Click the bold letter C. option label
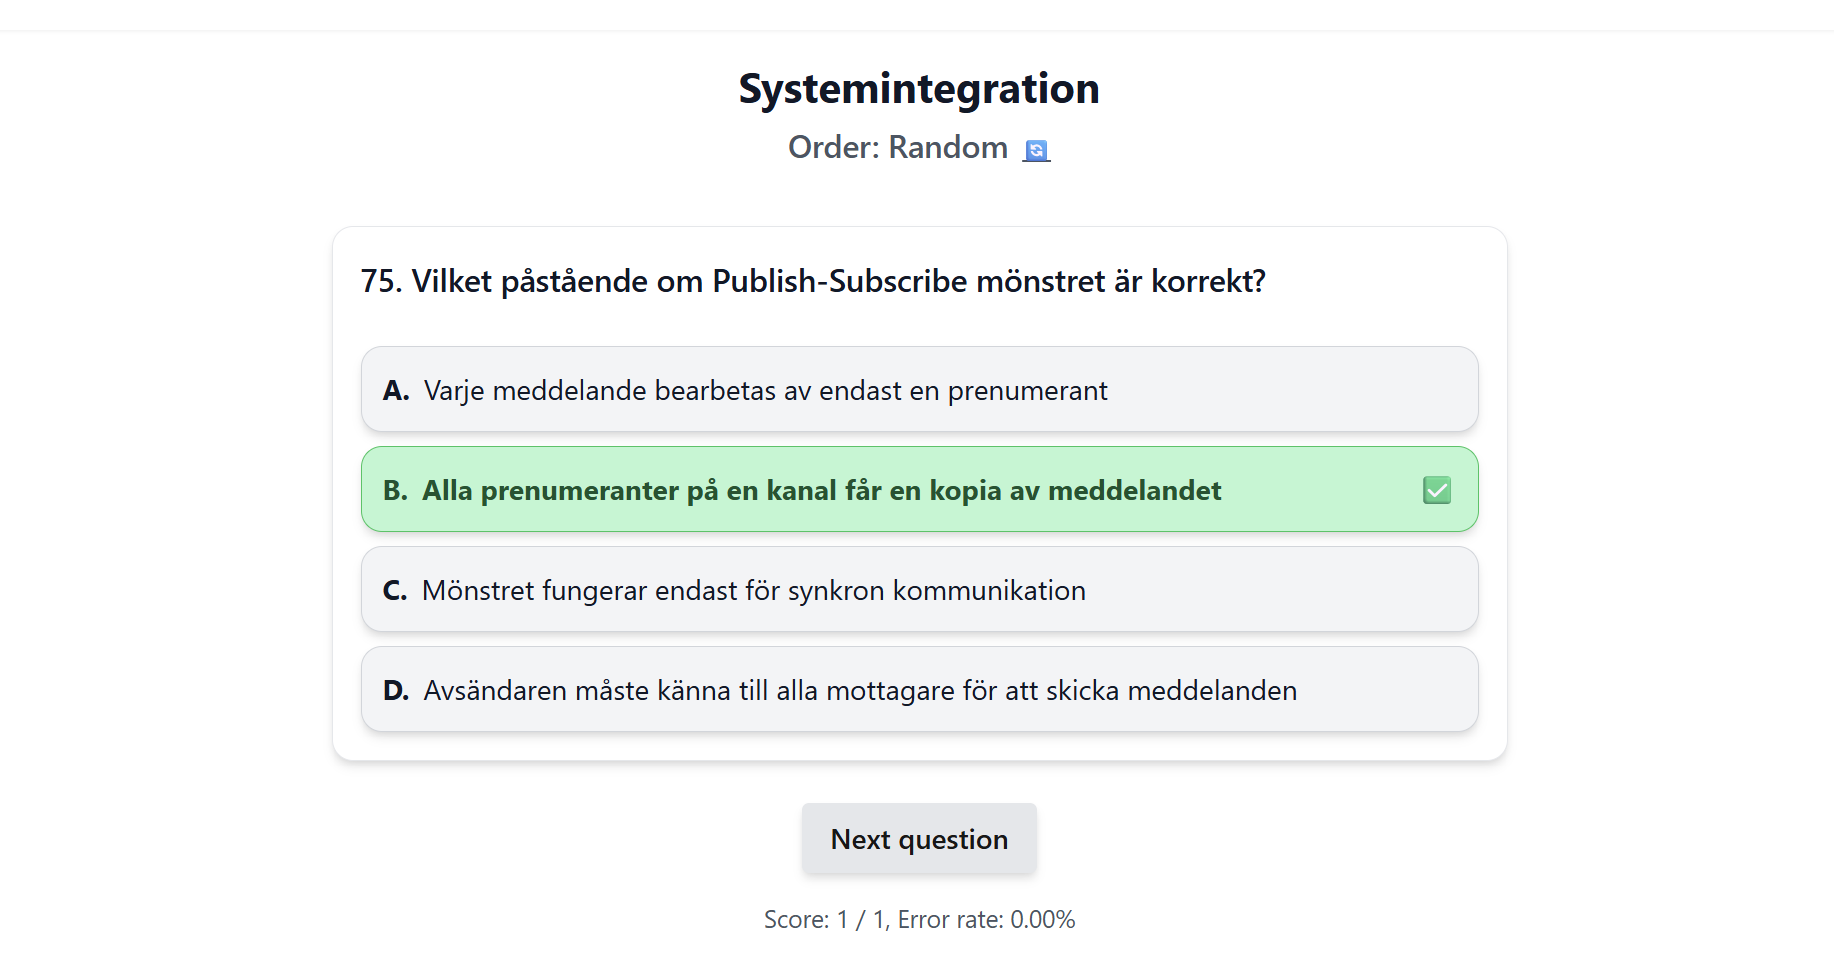The image size is (1834, 957). click(395, 591)
